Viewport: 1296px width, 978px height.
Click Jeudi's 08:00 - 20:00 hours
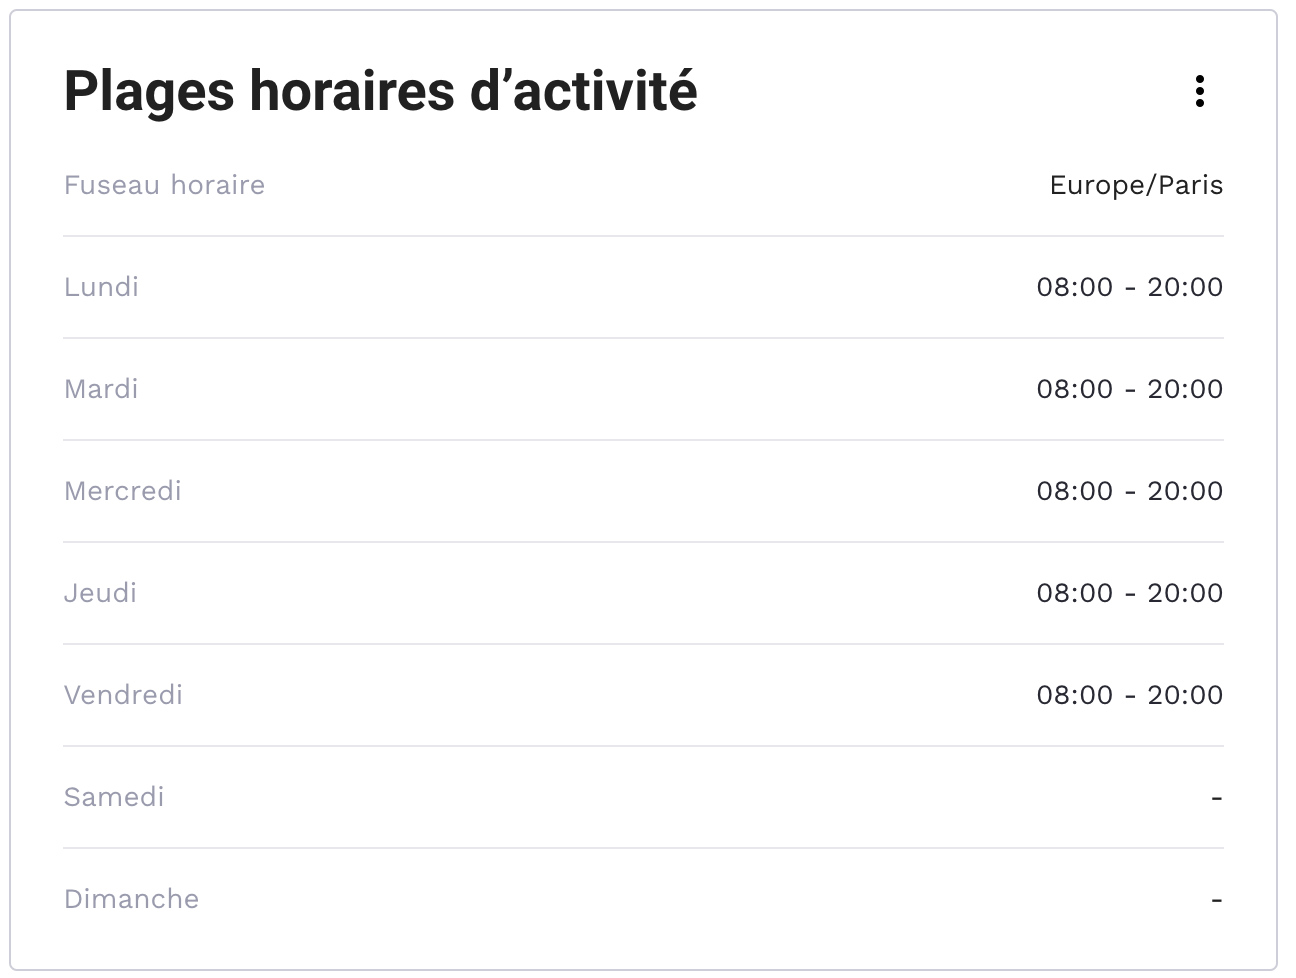tap(1130, 593)
